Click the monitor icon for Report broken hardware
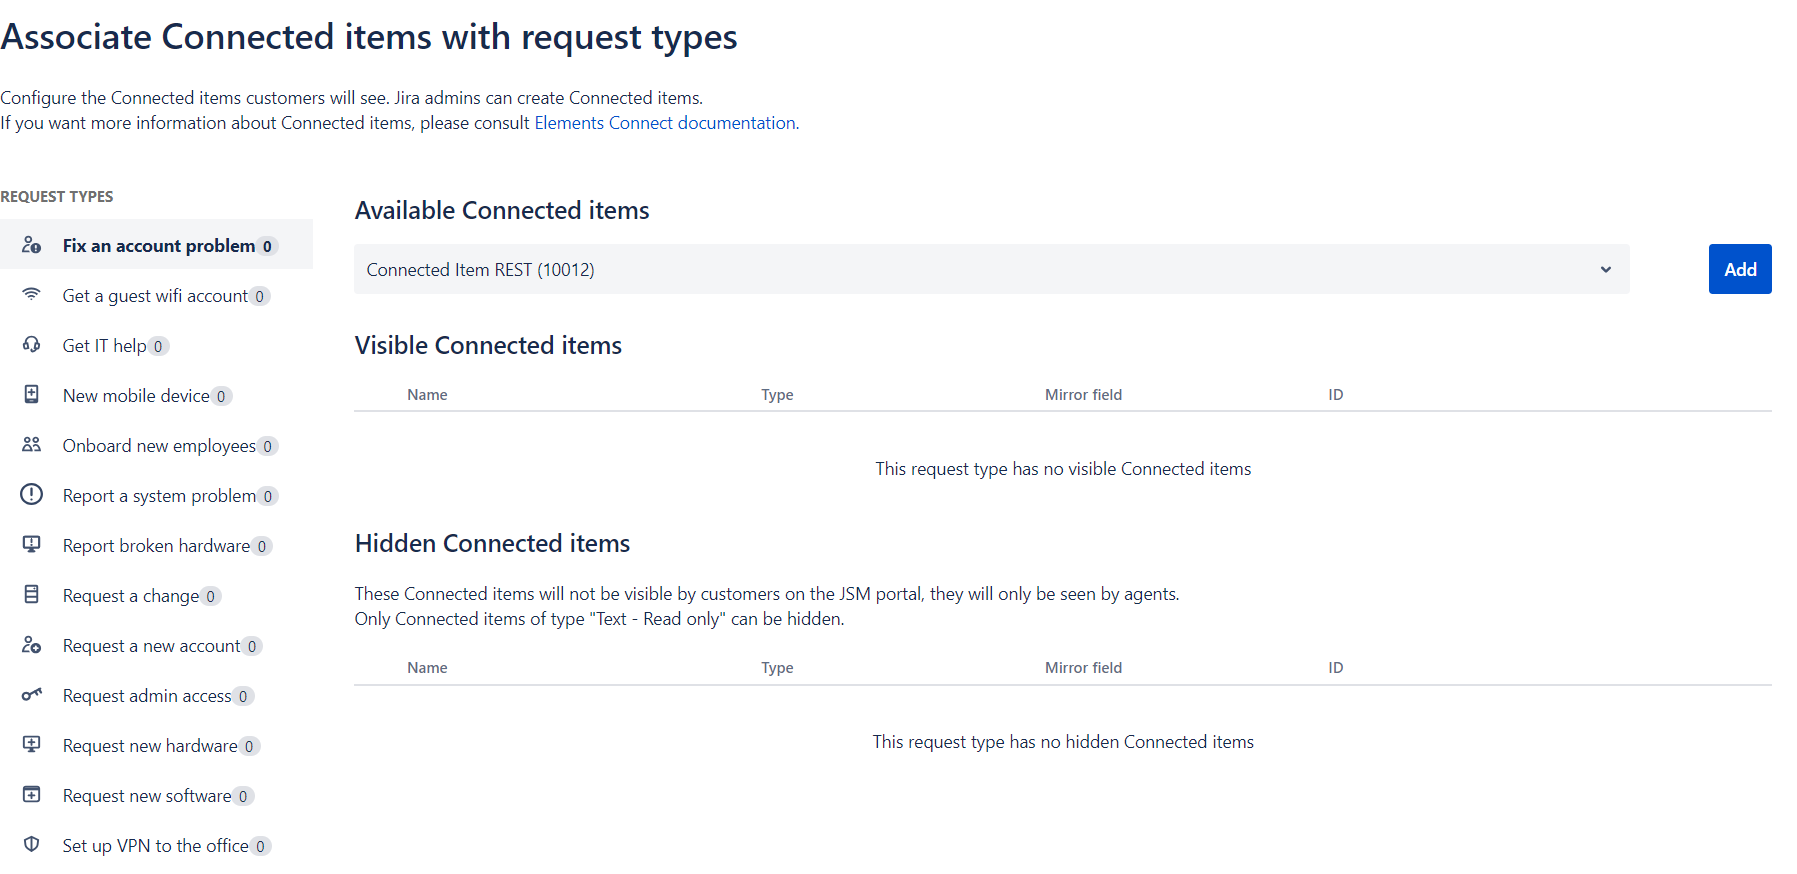1797x874 pixels. click(x=32, y=544)
